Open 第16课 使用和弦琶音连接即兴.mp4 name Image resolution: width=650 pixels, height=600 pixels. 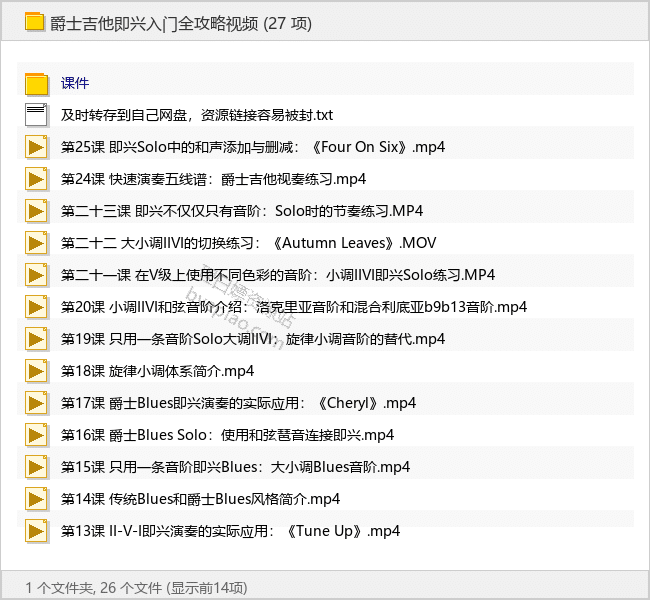point(228,435)
